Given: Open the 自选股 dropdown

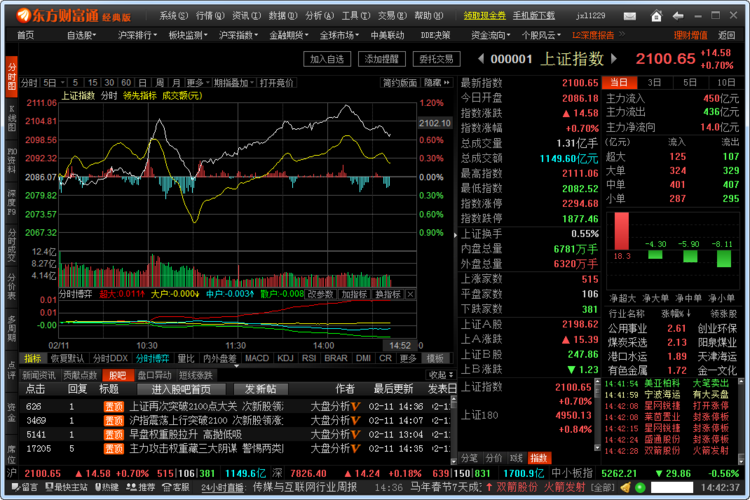Looking at the screenshot, I should point(81,35).
